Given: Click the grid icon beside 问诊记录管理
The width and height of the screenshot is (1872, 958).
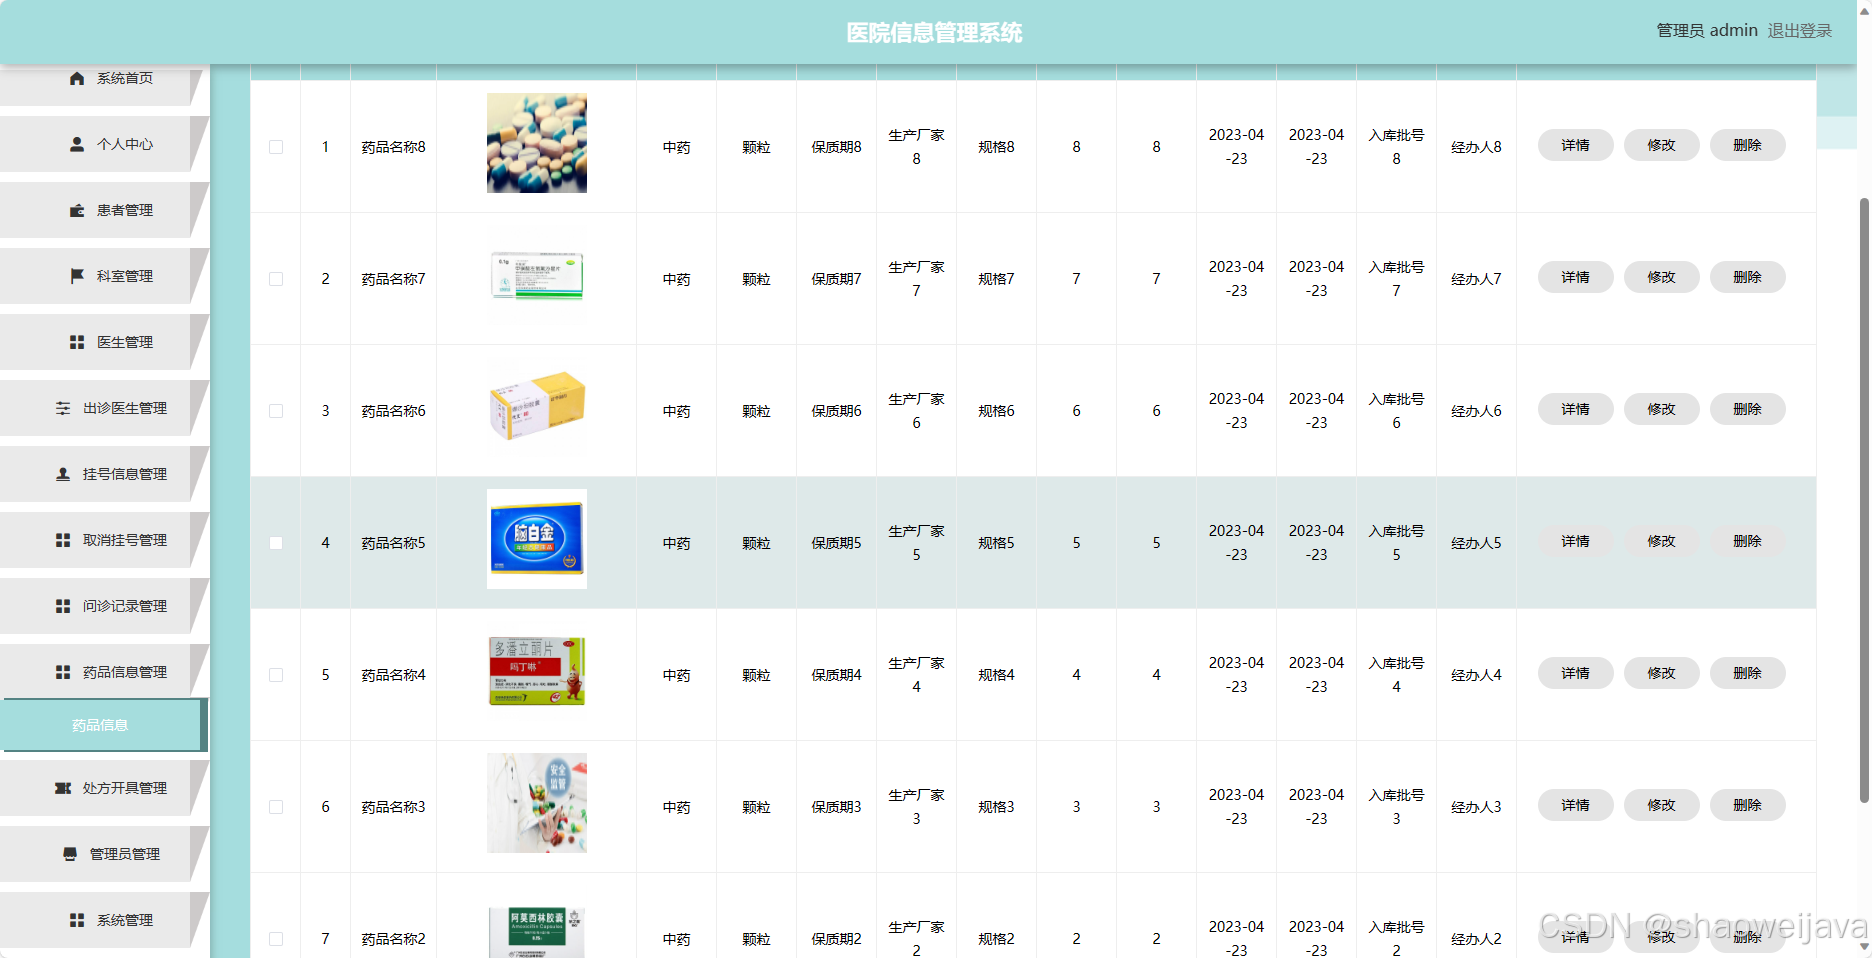Looking at the screenshot, I should coord(63,606).
